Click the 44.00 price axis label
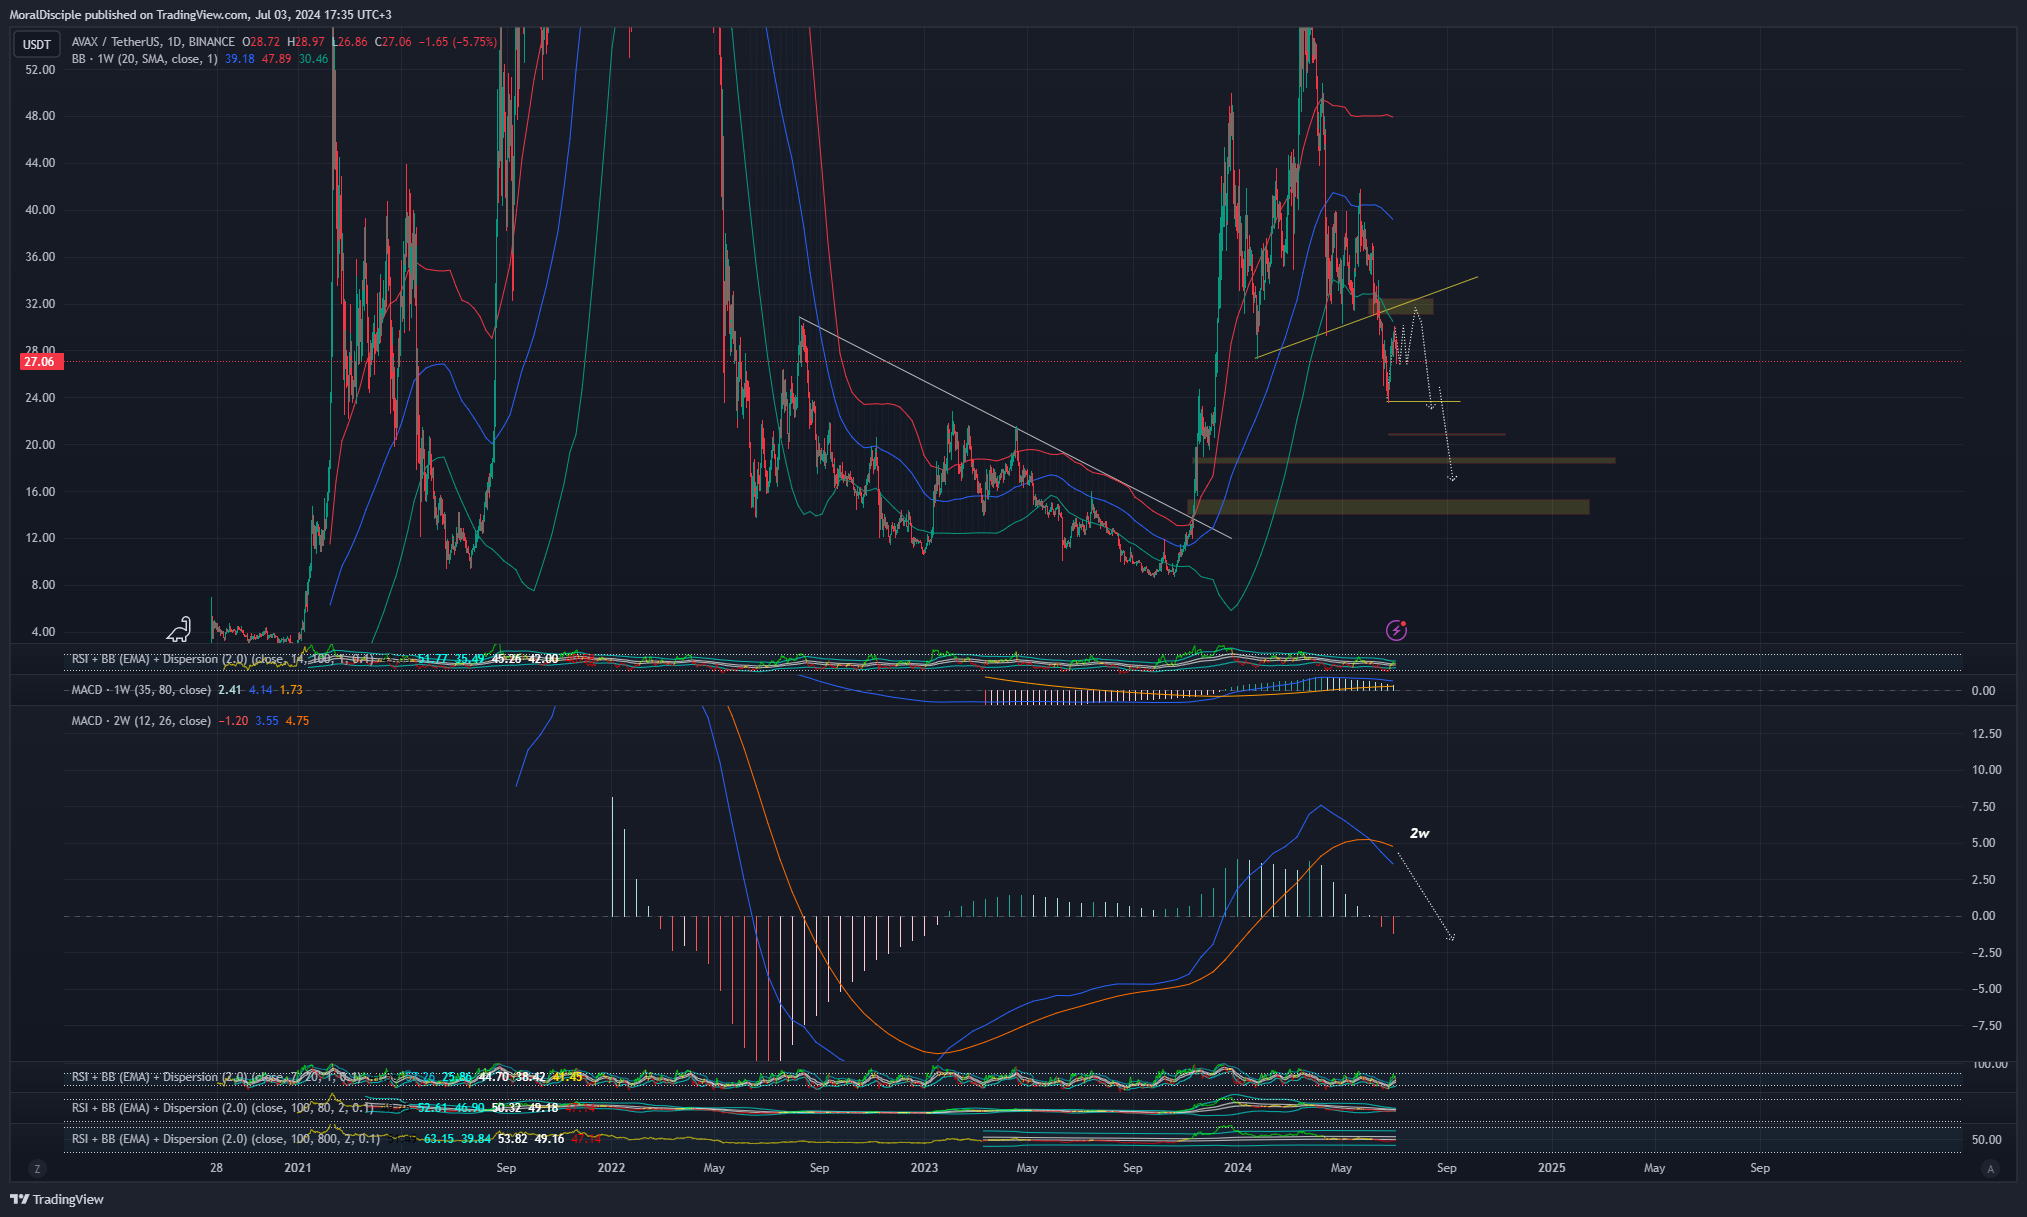Screen dimensions: 2027x1217 coord(40,163)
